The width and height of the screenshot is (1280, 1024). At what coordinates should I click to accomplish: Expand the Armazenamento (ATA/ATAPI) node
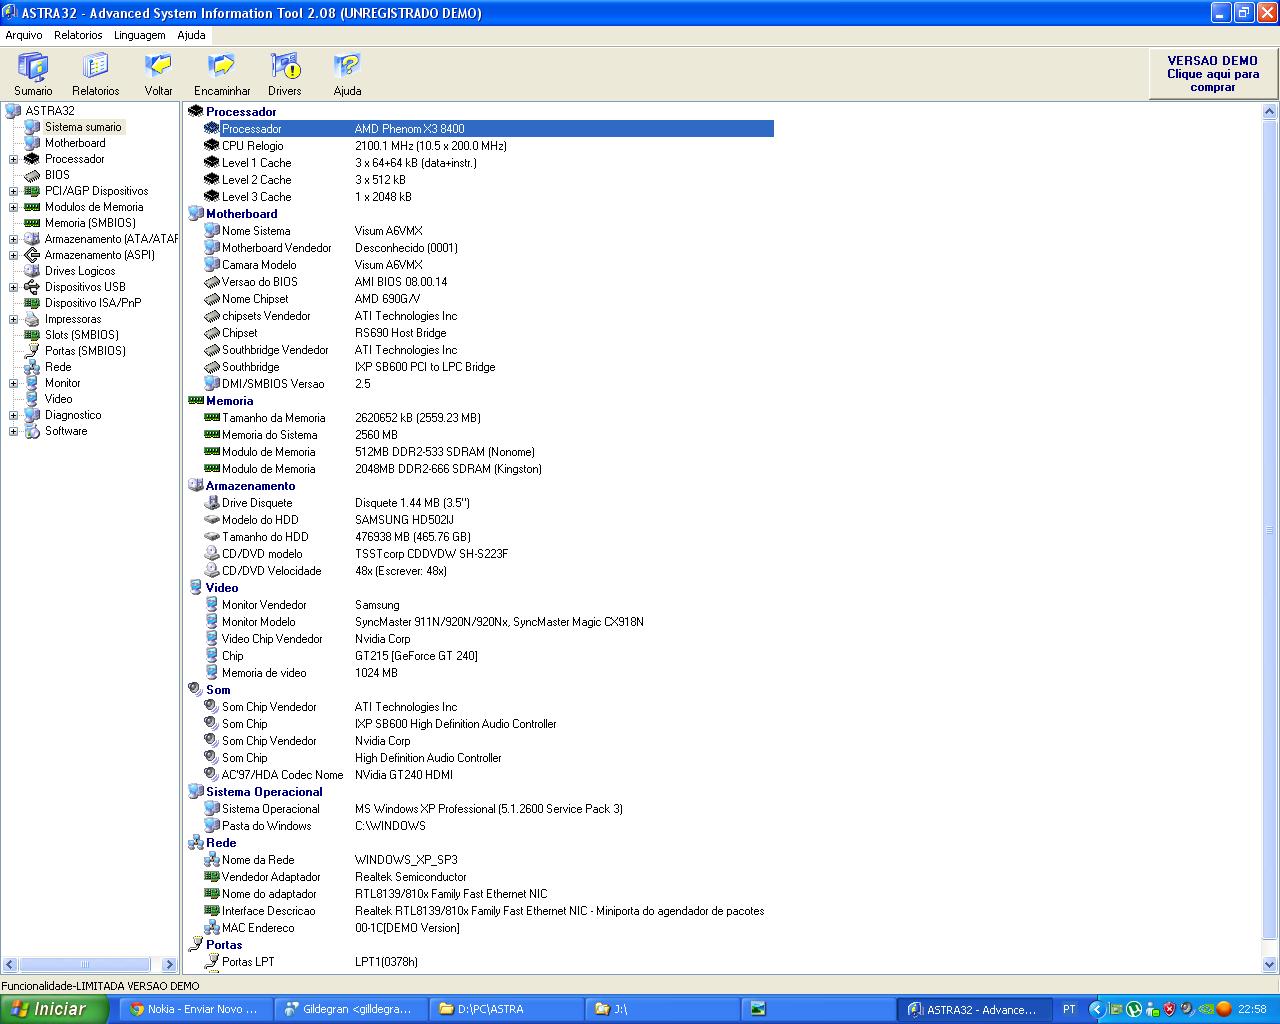[14, 239]
